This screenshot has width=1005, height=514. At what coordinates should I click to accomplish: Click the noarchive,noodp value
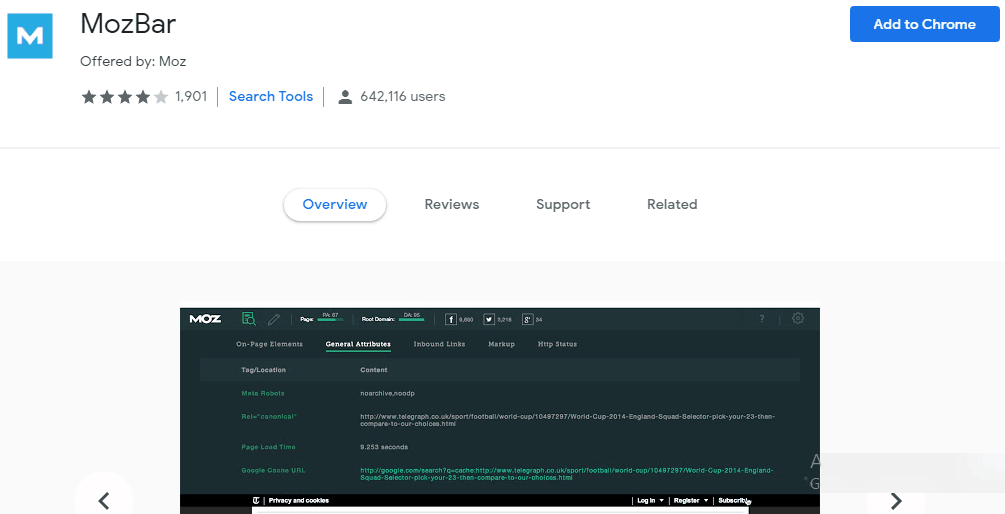tap(387, 394)
